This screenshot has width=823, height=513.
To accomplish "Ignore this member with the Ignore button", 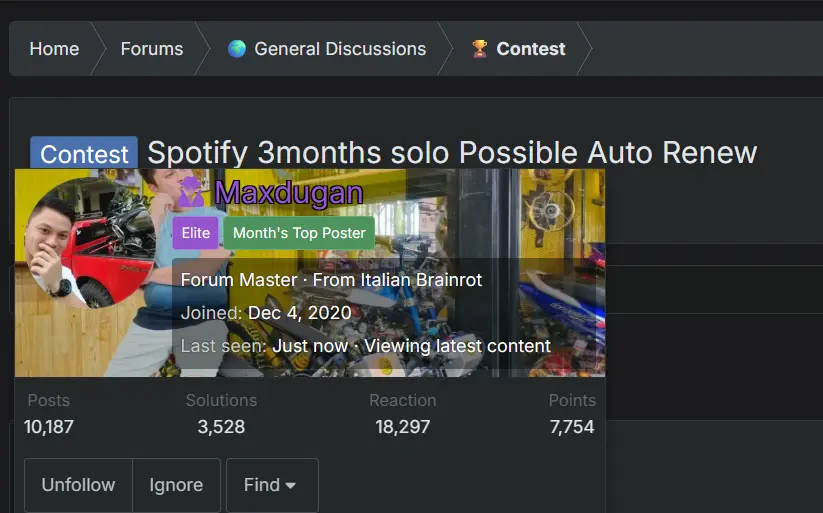I will (176, 485).
